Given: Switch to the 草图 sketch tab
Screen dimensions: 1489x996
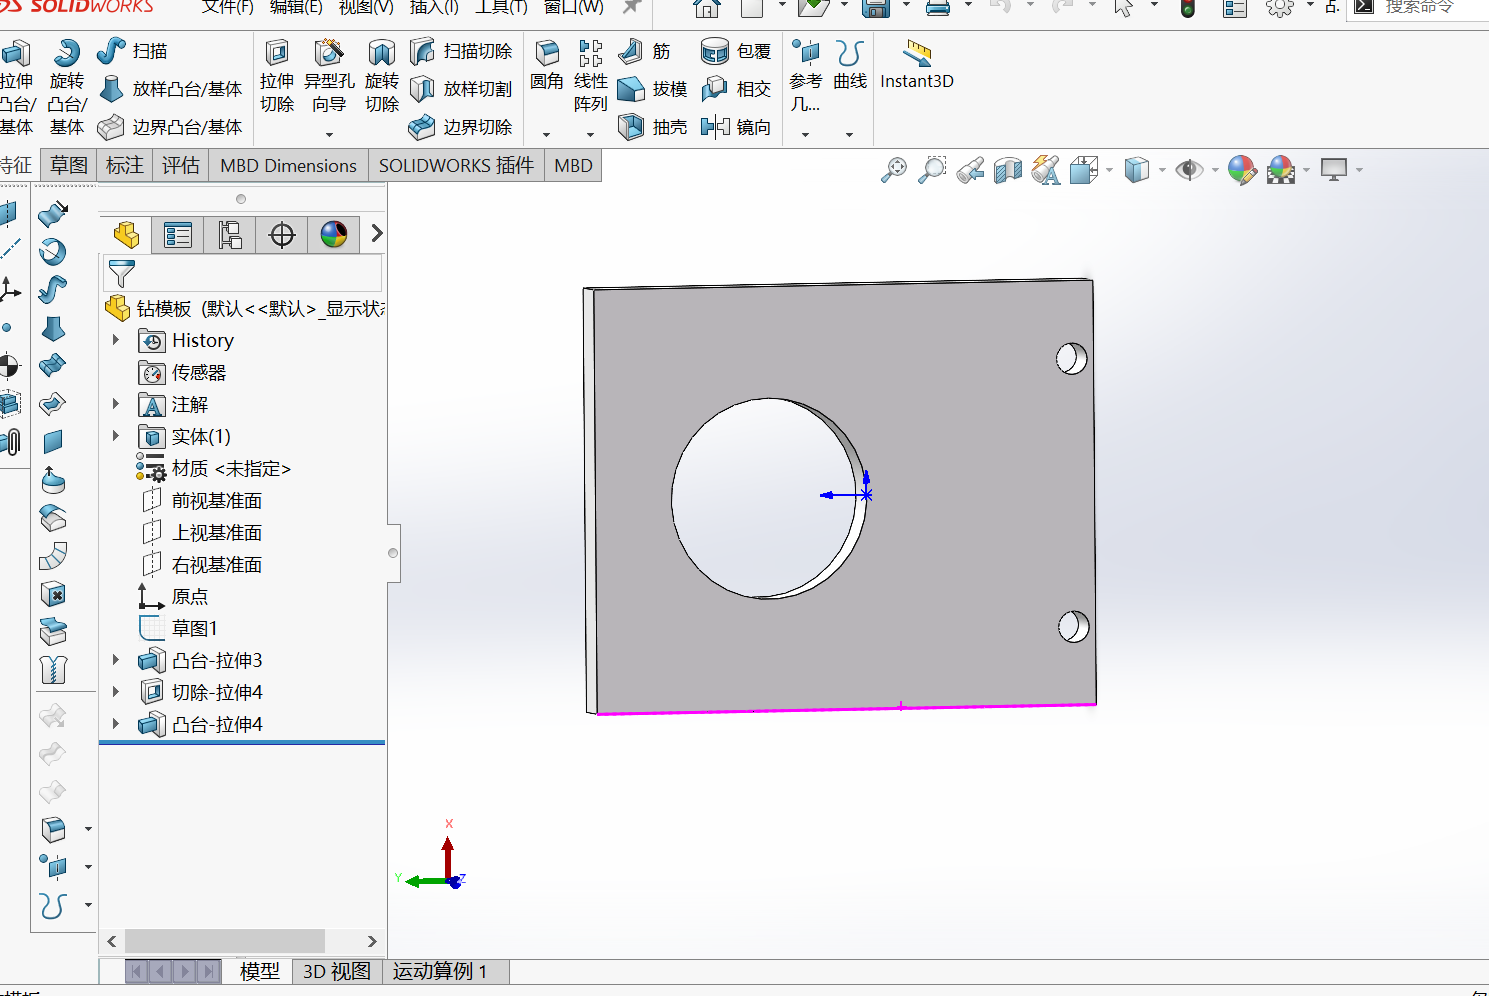Looking at the screenshot, I should pos(69,165).
